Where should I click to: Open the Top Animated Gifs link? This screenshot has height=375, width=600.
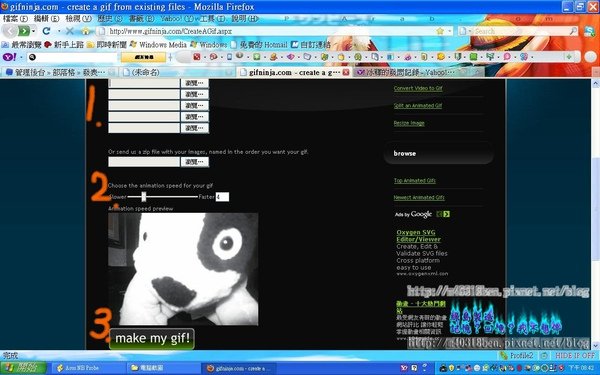415,180
